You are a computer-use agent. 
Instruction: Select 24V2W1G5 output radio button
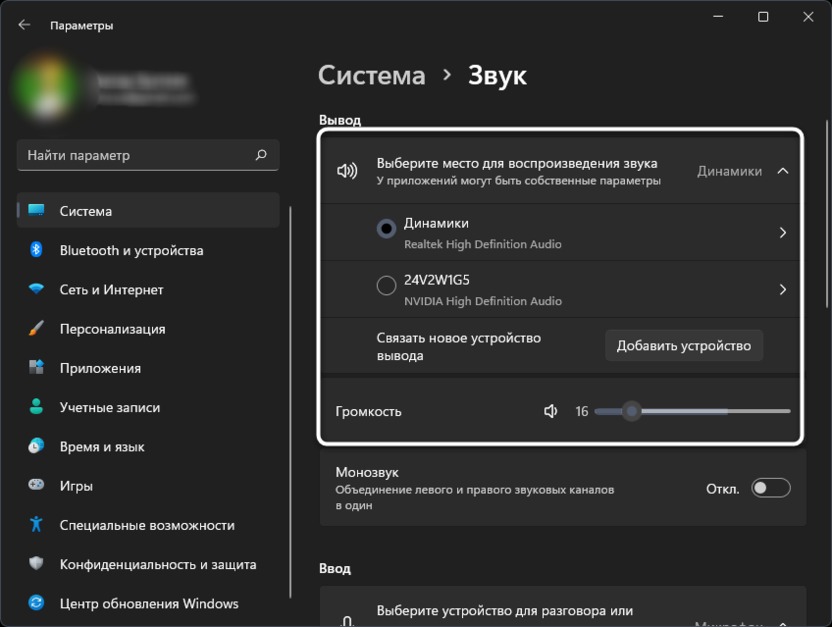386,286
